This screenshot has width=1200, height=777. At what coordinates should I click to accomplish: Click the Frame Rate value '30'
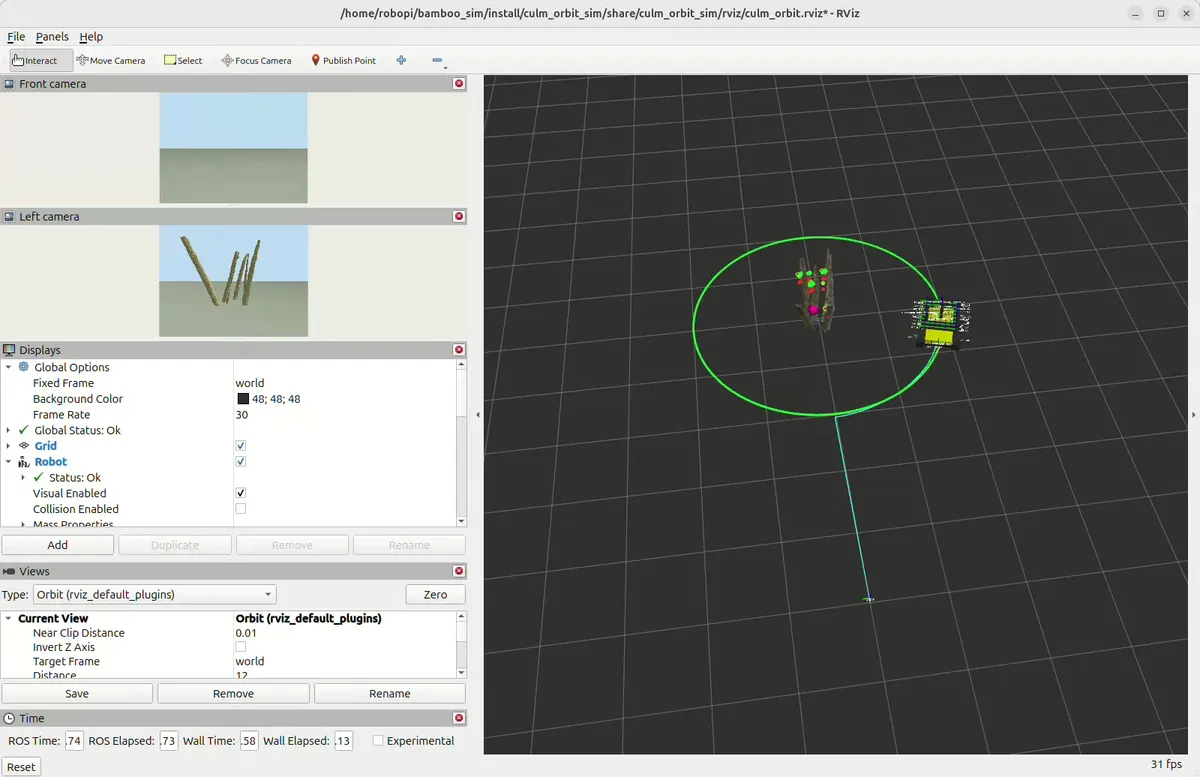[x=242, y=415]
